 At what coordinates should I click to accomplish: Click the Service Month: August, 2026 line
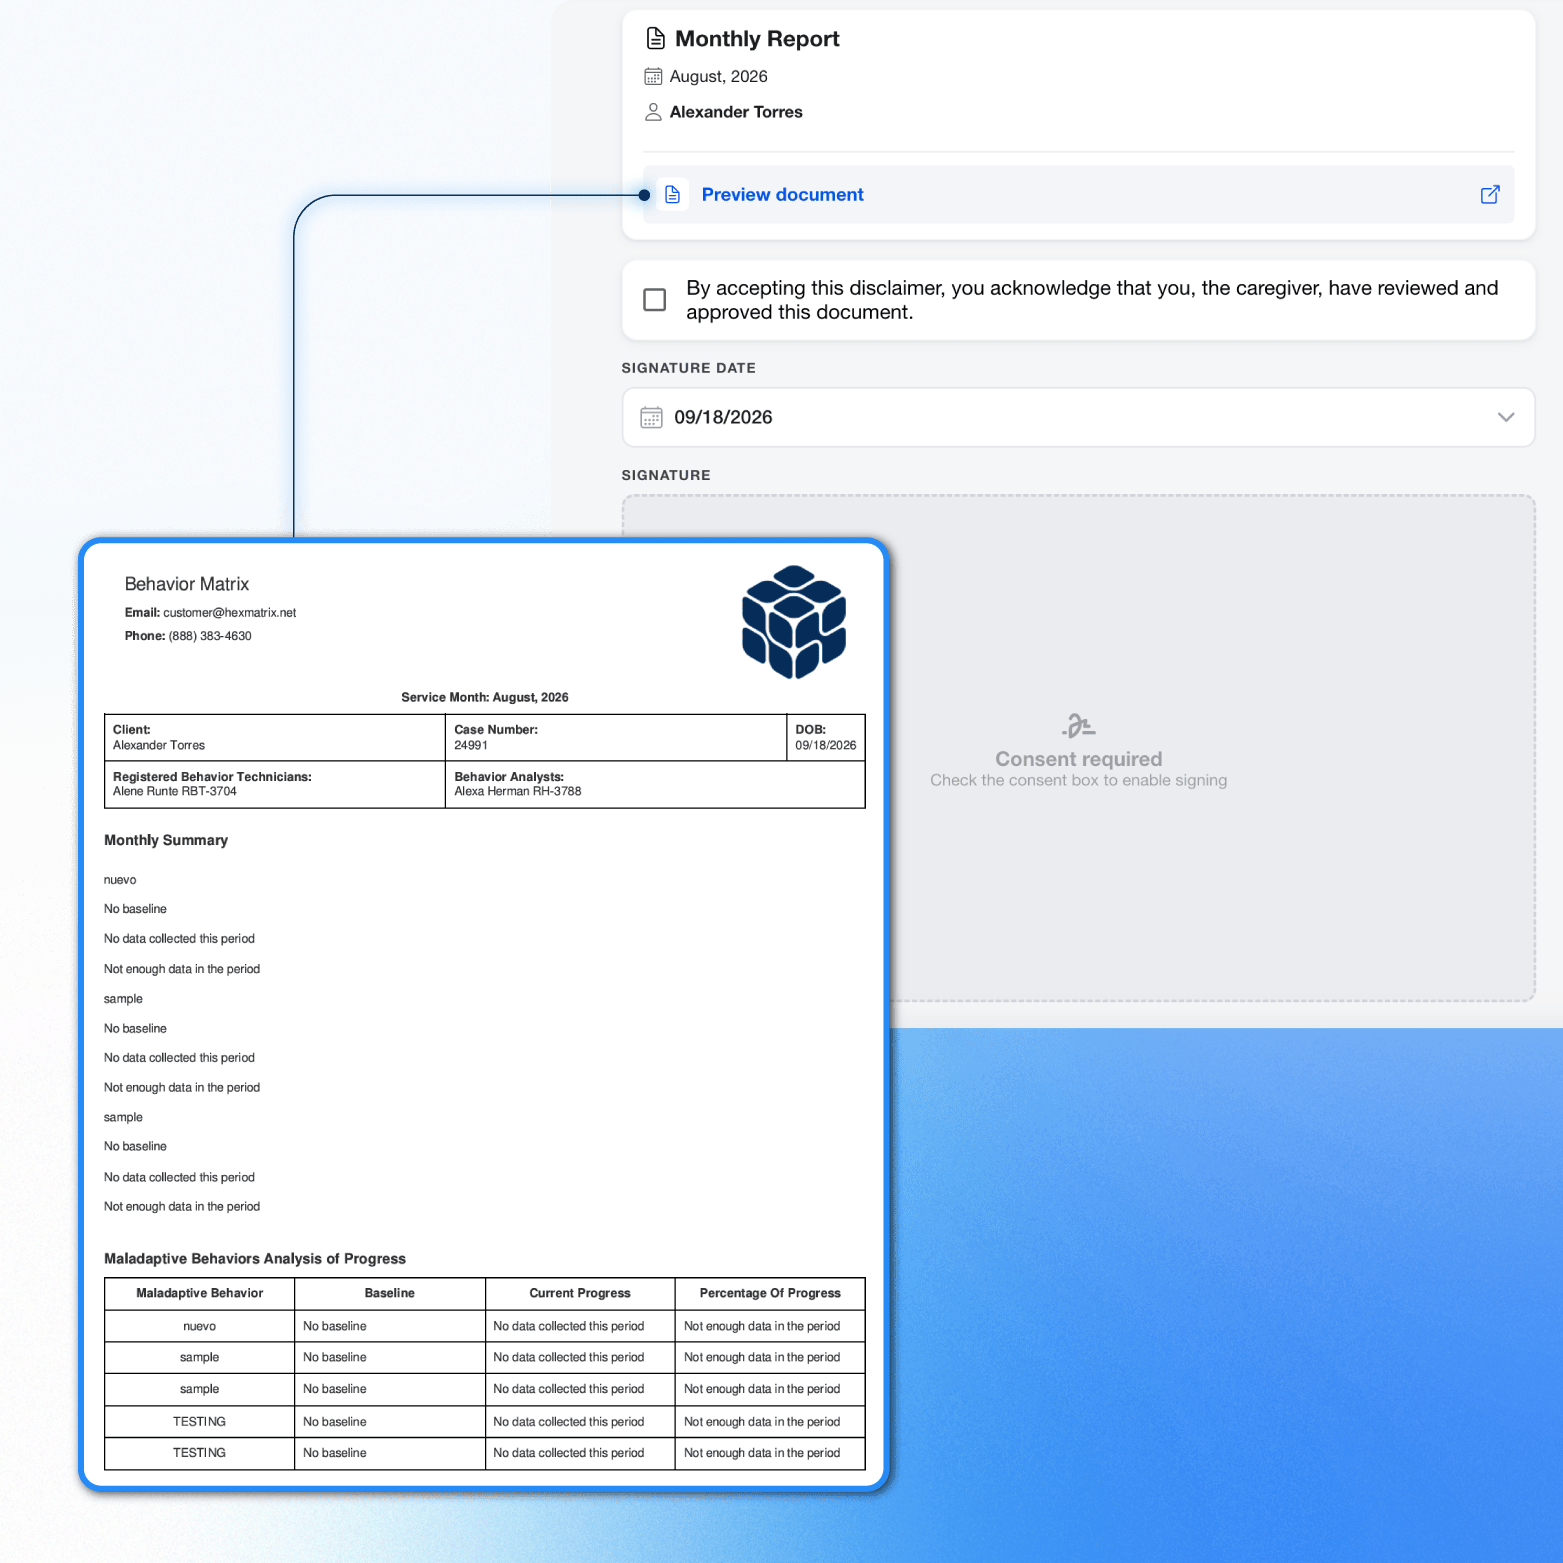(x=485, y=697)
